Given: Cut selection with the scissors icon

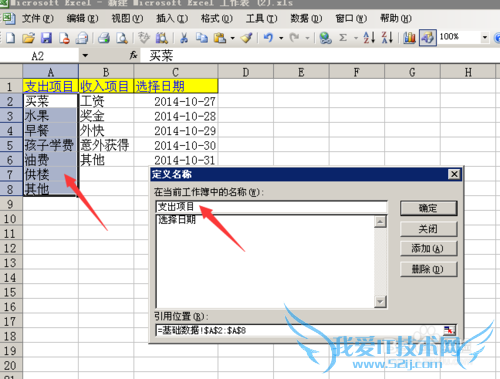Looking at the screenshot, I should 184,38.
